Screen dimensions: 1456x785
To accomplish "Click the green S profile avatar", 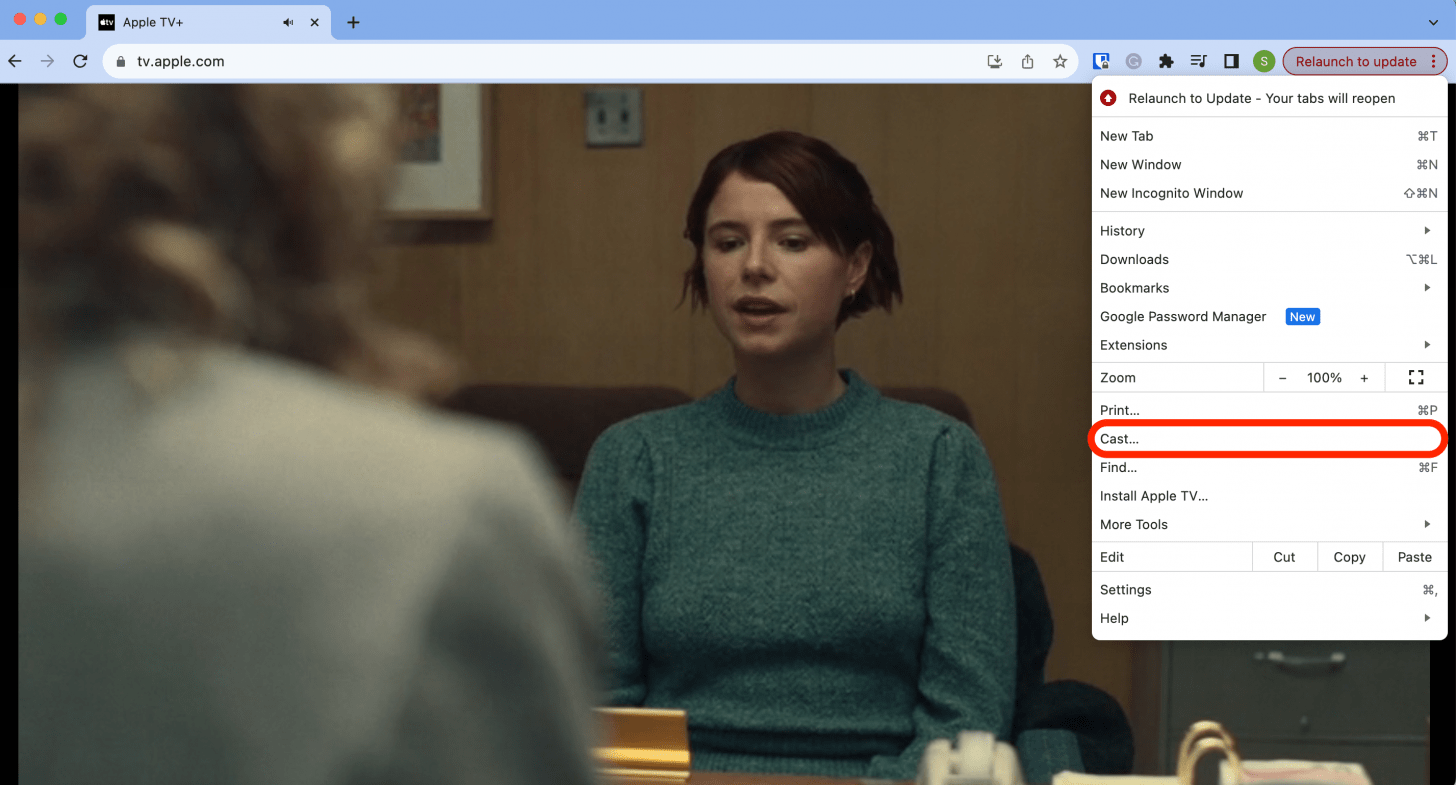I will click(x=1264, y=61).
